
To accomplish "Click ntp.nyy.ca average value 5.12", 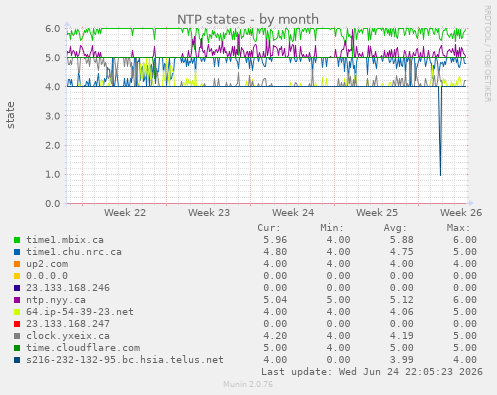I will [401, 300].
